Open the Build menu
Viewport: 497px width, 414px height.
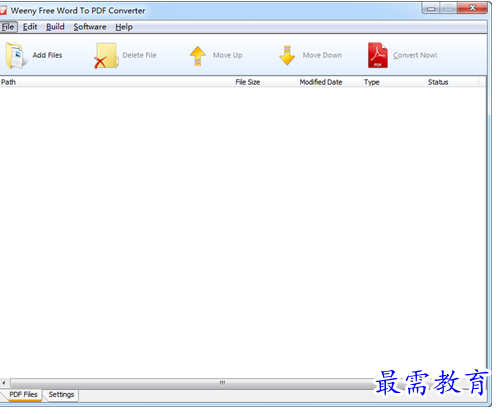(55, 27)
